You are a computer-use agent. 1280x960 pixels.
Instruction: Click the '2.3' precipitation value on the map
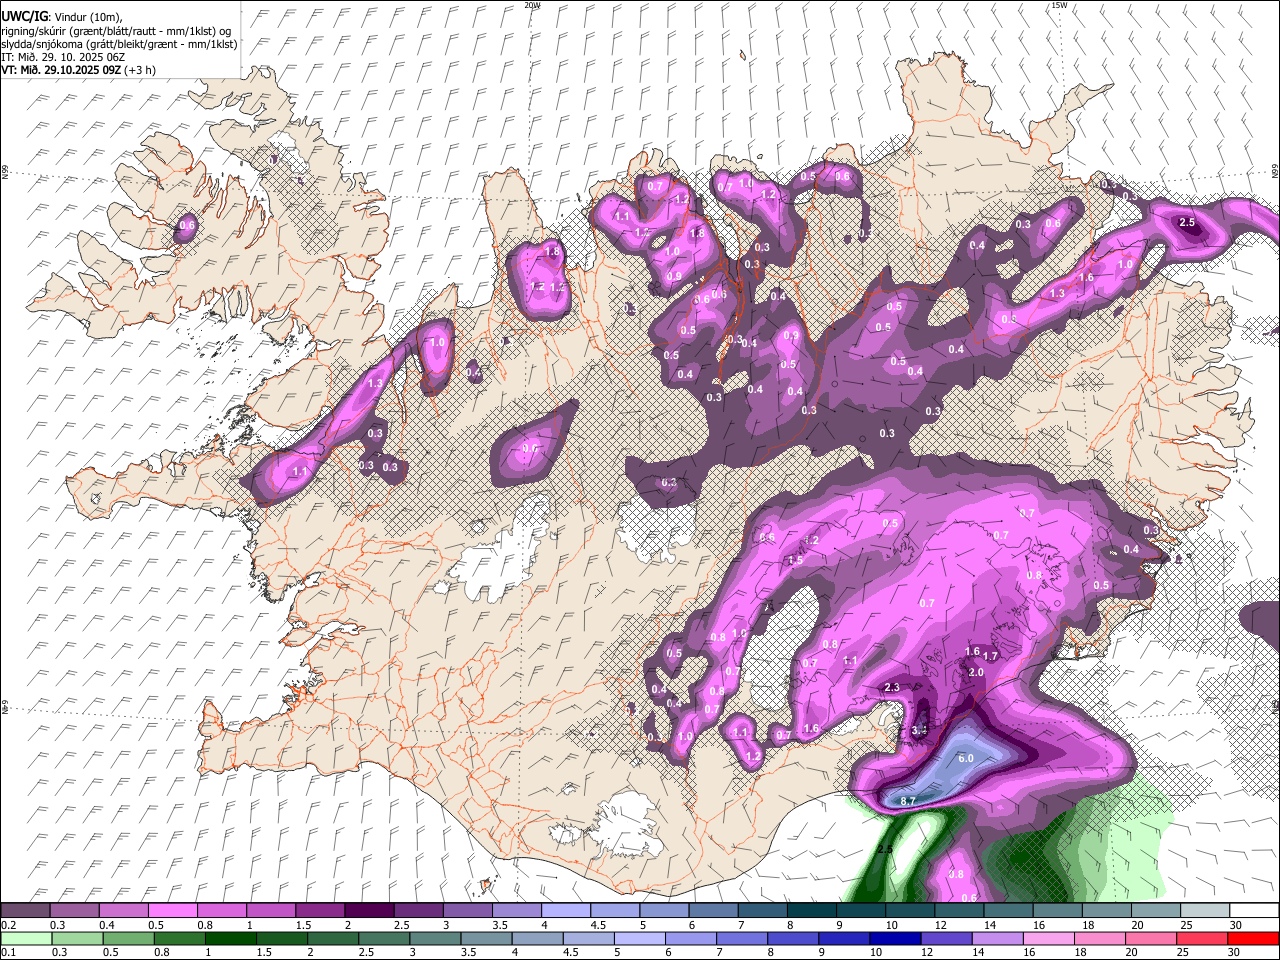pos(893,688)
